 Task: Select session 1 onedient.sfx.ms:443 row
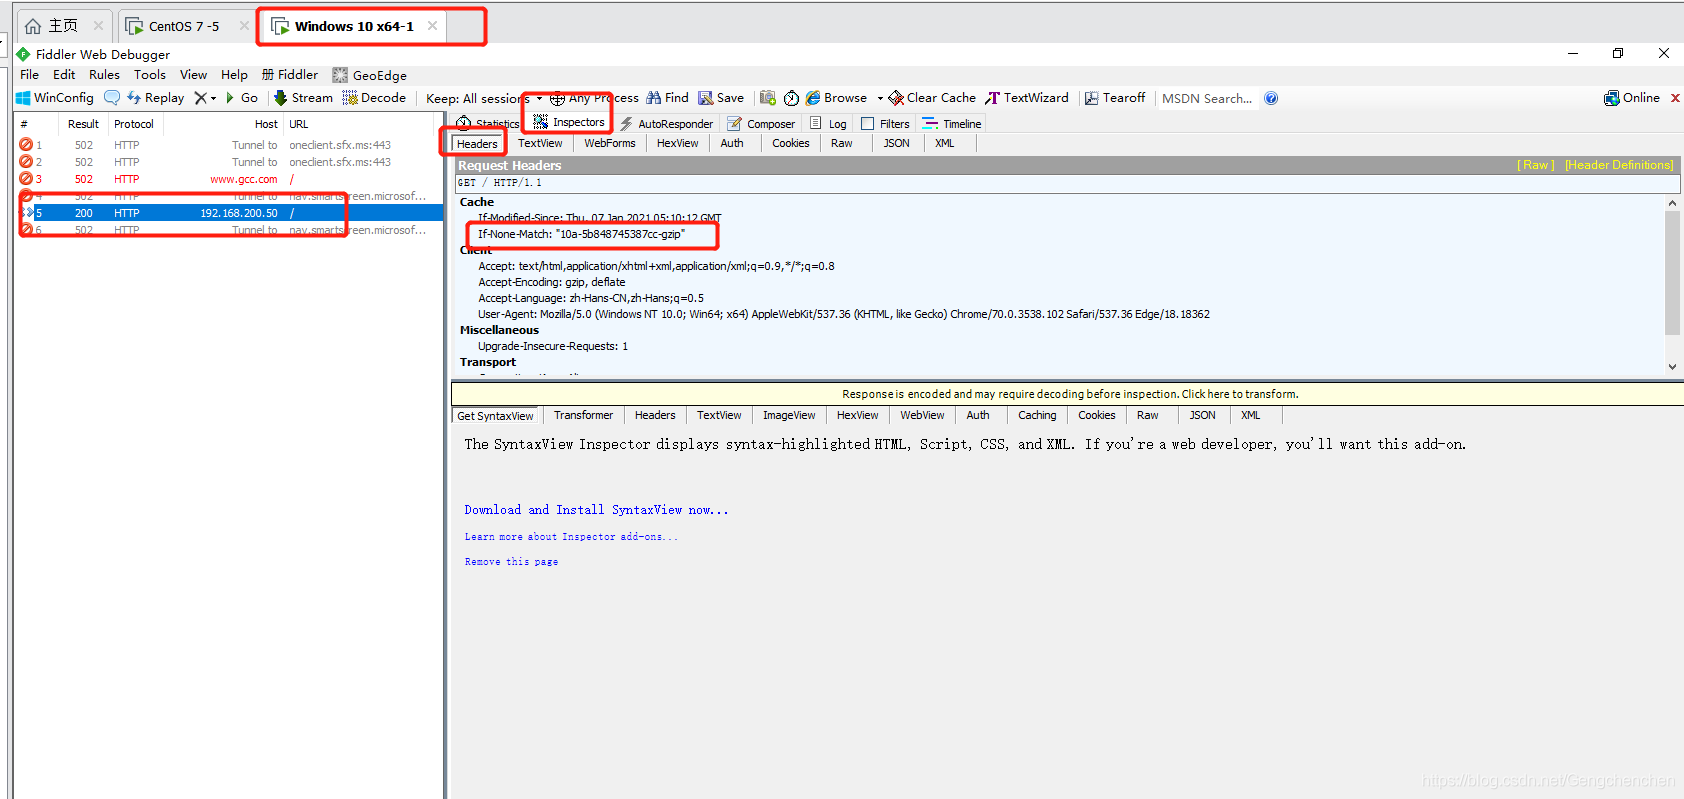coord(230,145)
